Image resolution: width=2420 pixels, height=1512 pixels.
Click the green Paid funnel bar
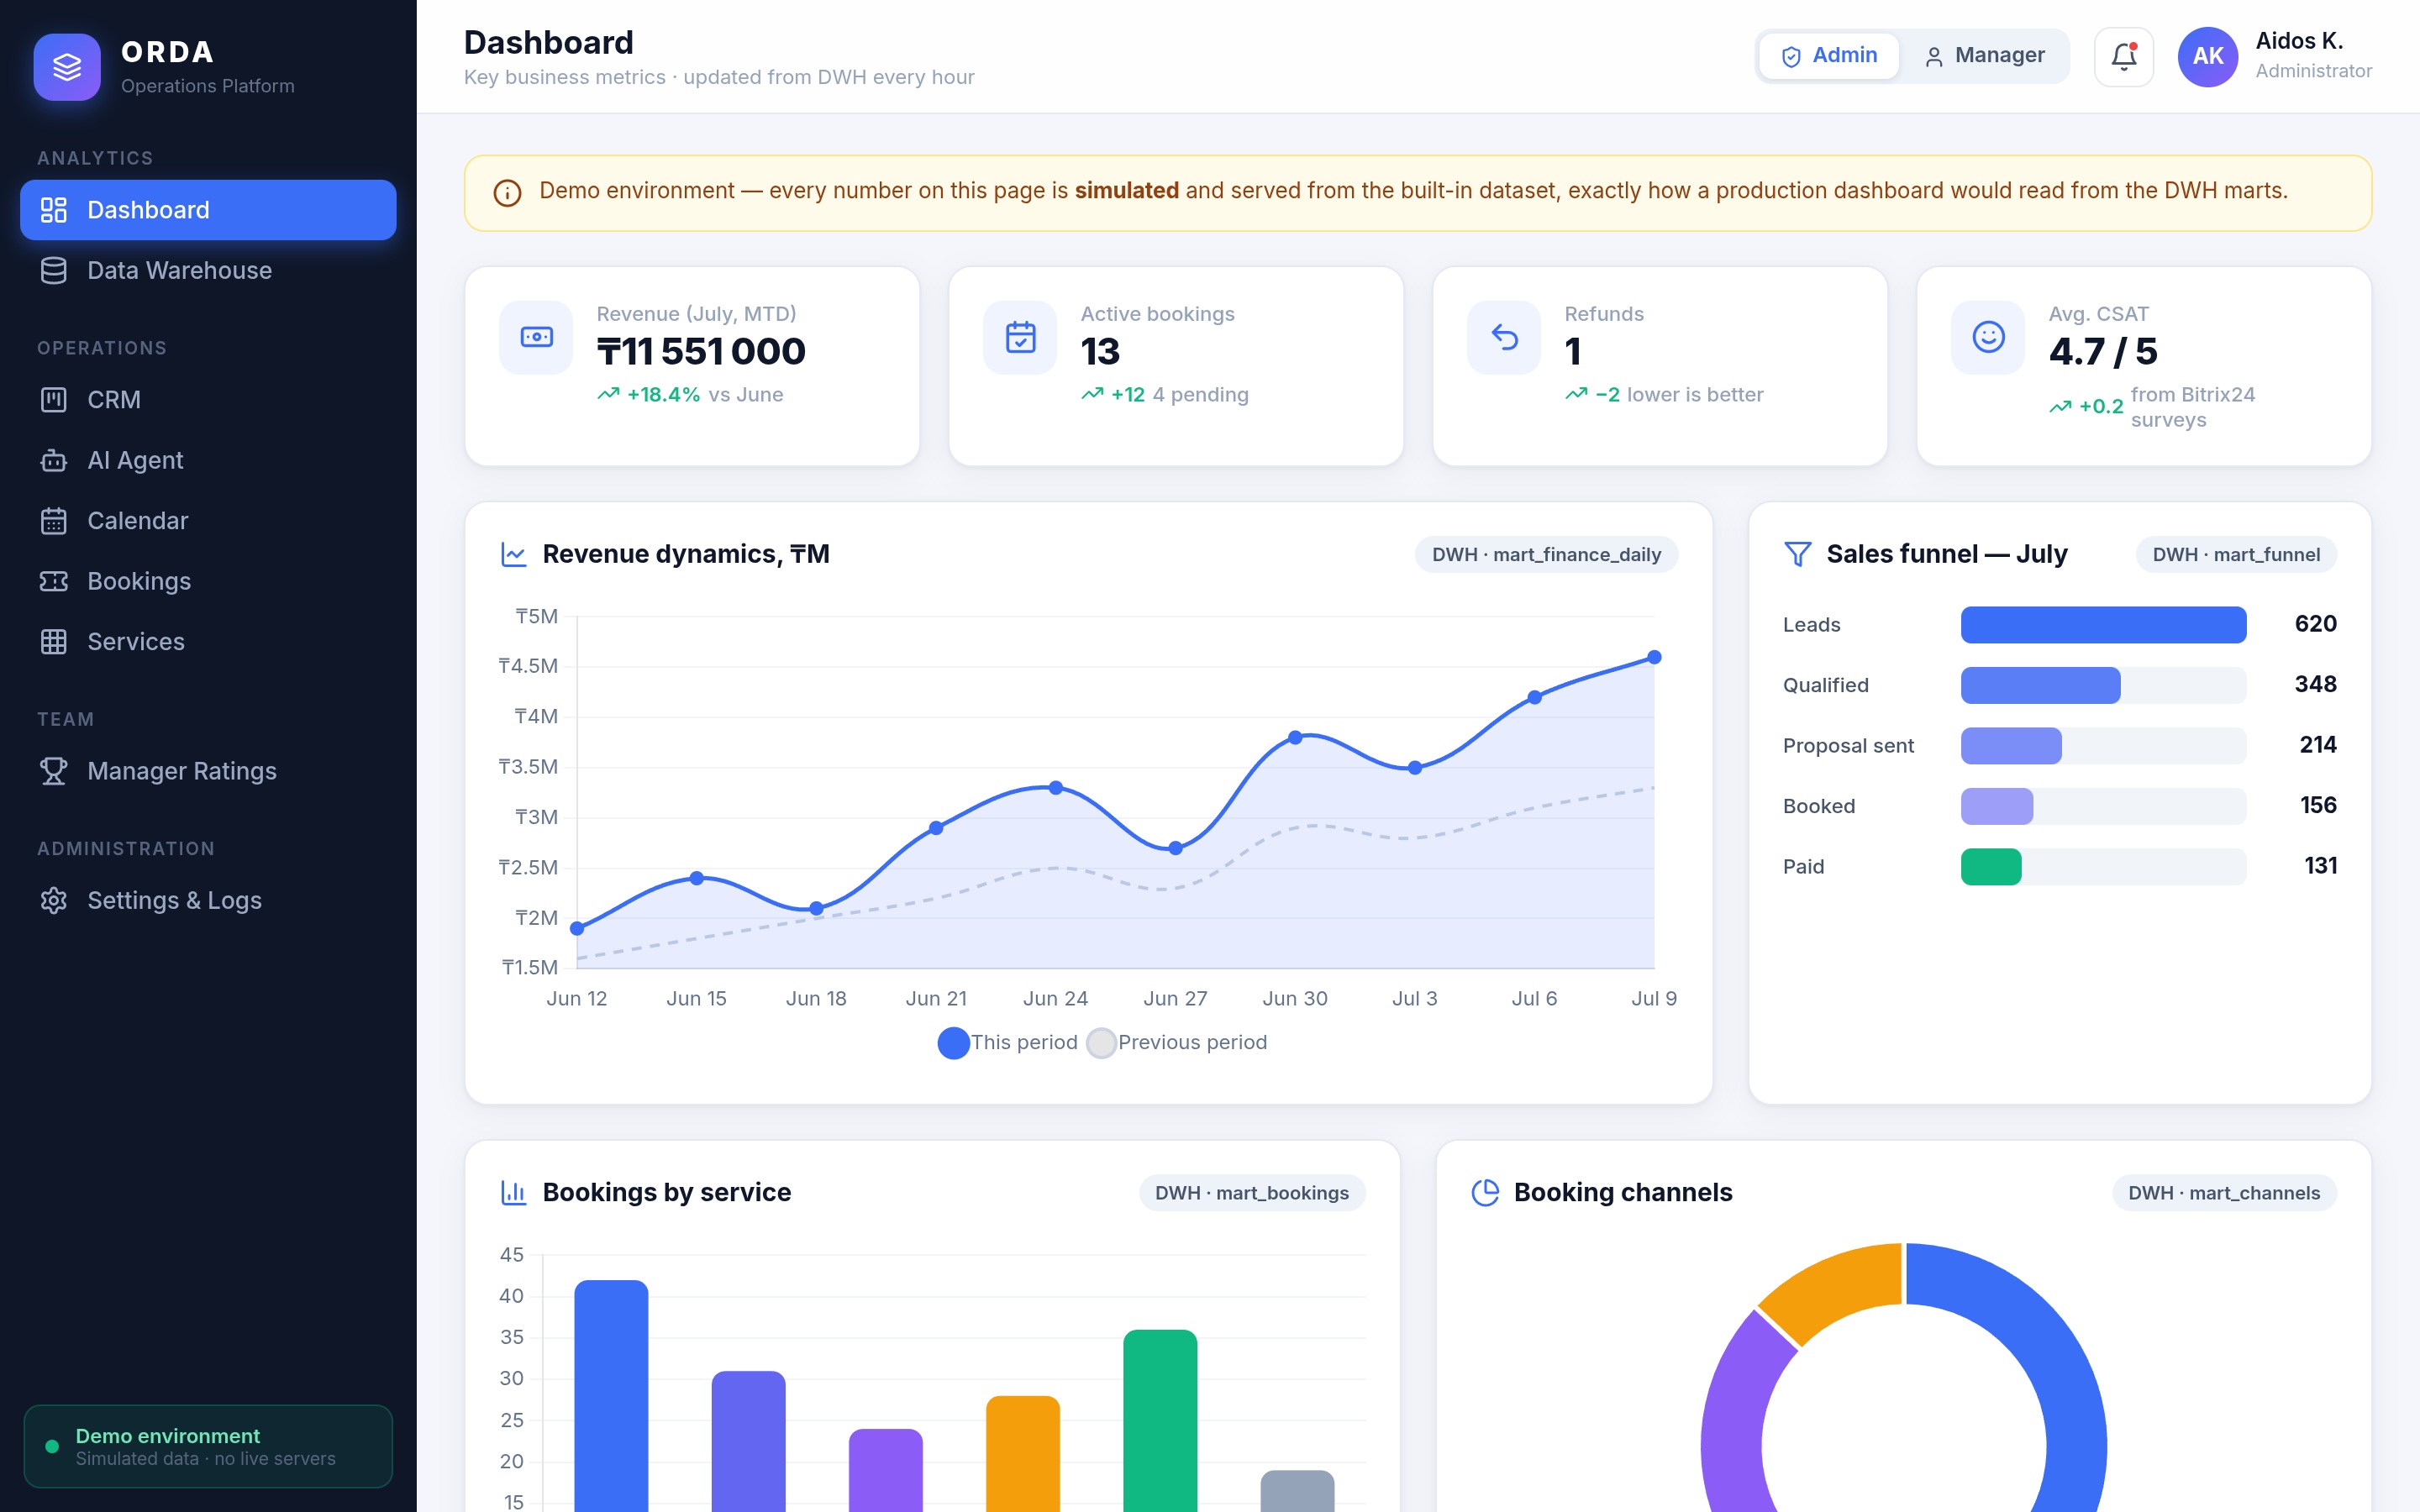point(1991,867)
